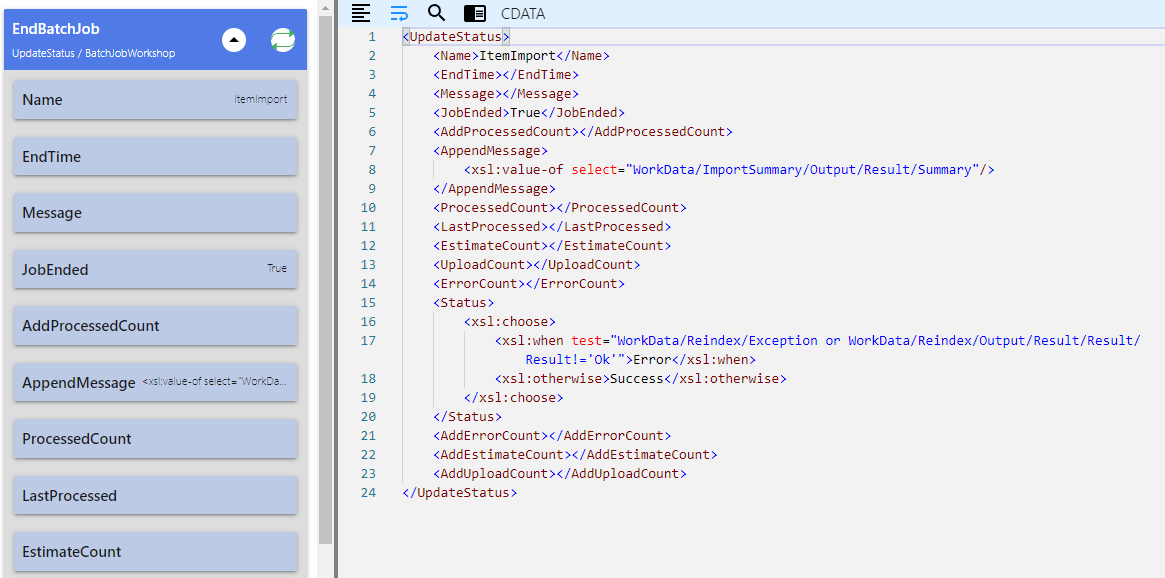Select the EndBatchJob header title
The width and height of the screenshot is (1165, 578).
point(56,30)
